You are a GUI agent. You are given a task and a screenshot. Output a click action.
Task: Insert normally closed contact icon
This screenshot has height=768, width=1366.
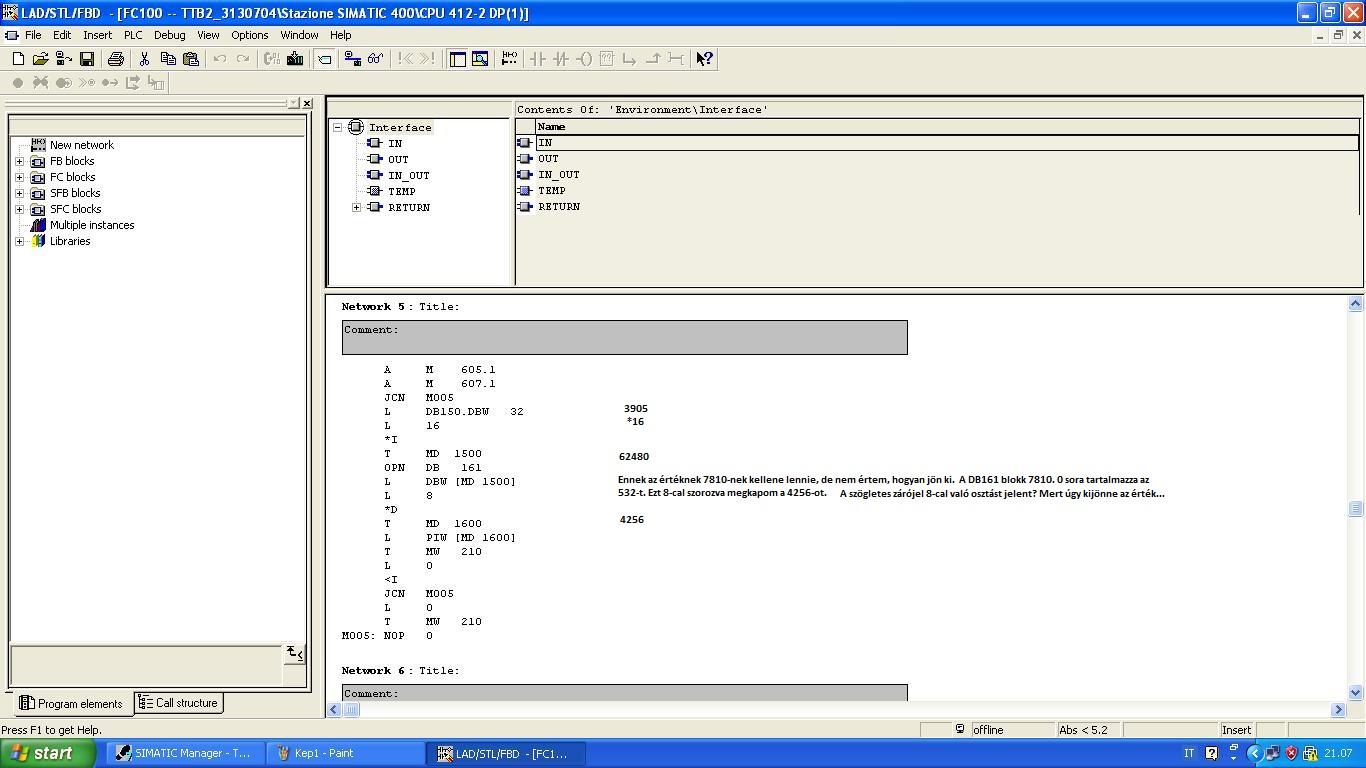(561, 59)
